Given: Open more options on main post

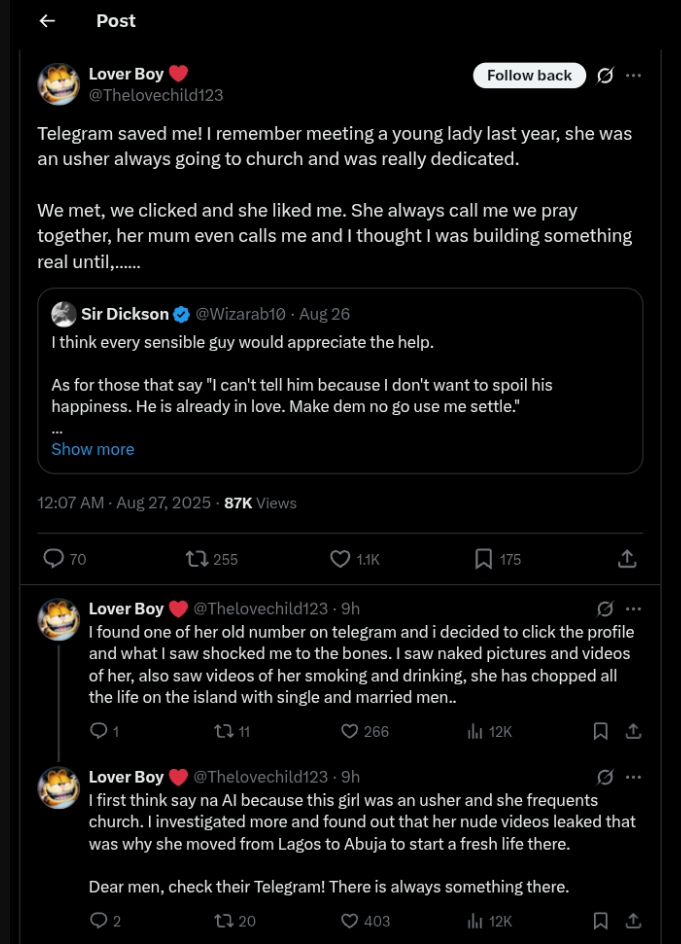Looking at the screenshot, I should coord(633,76).
